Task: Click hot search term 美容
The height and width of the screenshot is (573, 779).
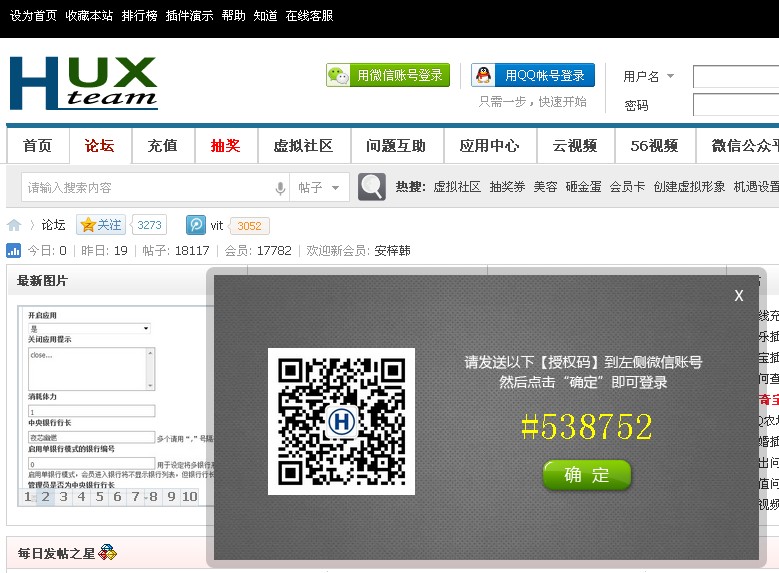Action: (545, 187)
